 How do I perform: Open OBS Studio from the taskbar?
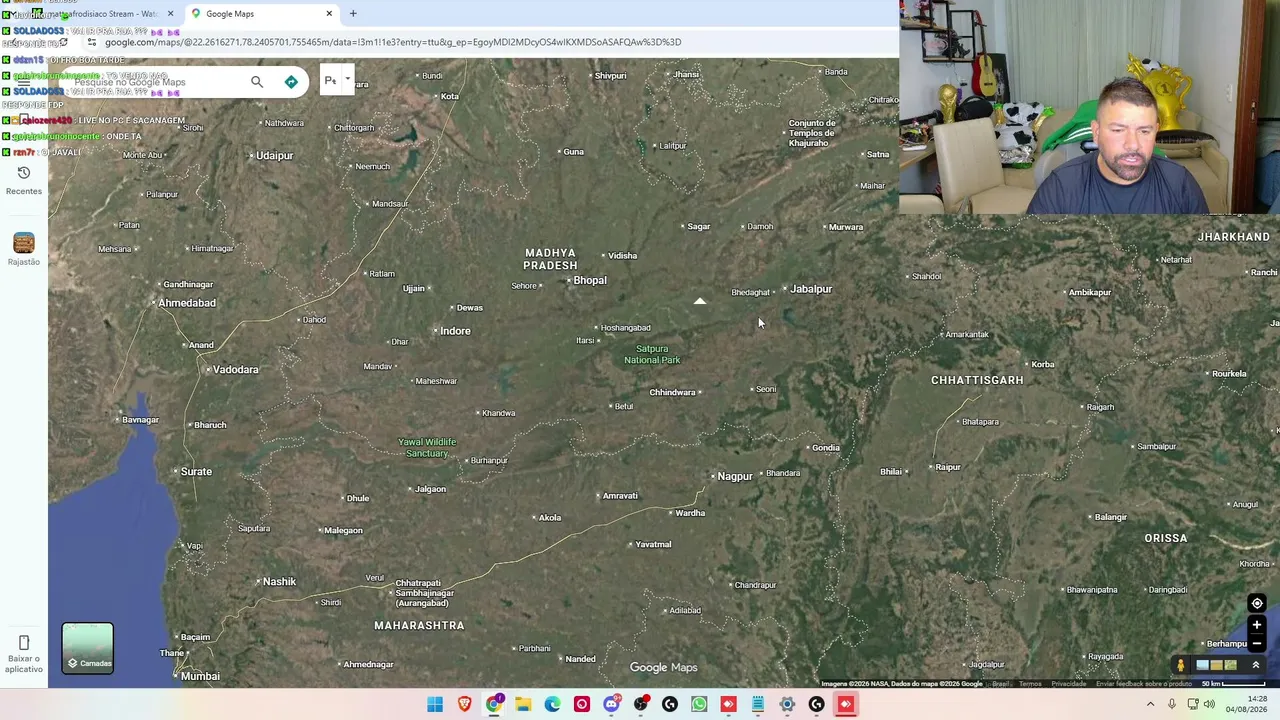click(x=641, y=704)
